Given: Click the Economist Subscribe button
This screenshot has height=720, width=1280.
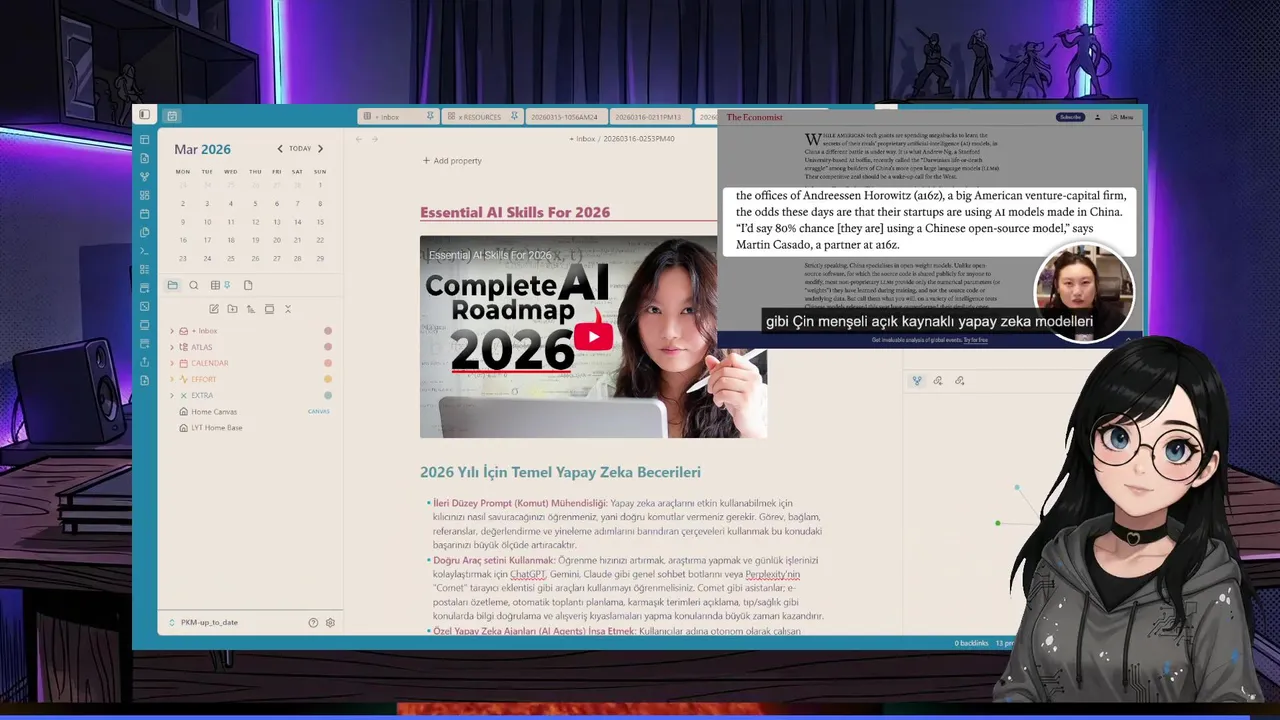Looking at the screenshot, I should coord(1070,117).
